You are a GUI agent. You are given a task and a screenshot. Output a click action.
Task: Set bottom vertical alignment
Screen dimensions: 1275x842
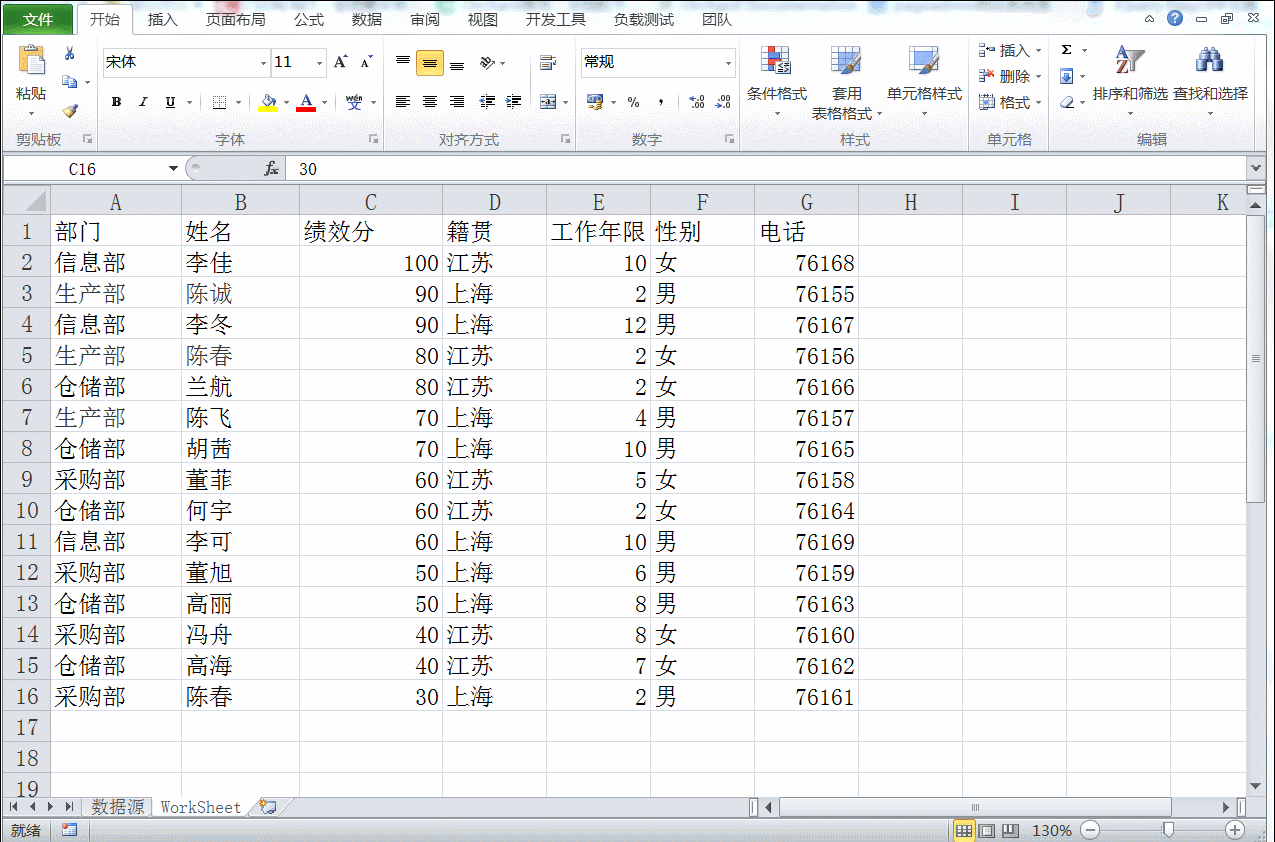(457, 63)
